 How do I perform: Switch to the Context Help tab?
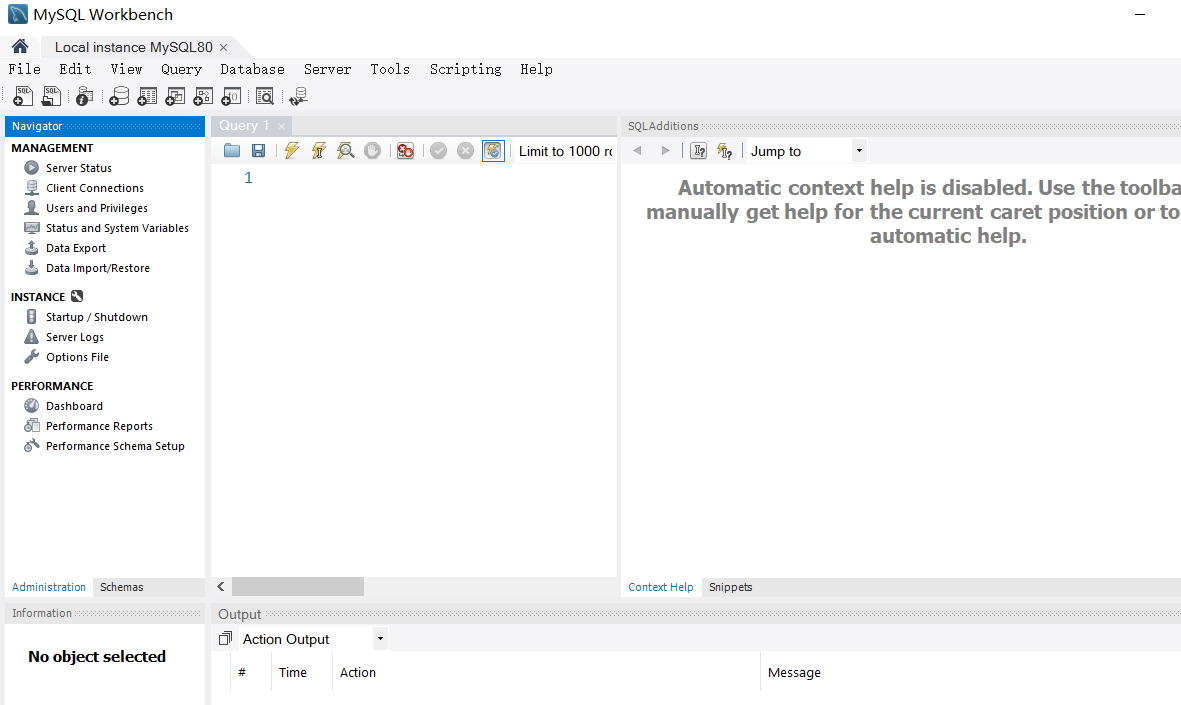coord(661,587)
